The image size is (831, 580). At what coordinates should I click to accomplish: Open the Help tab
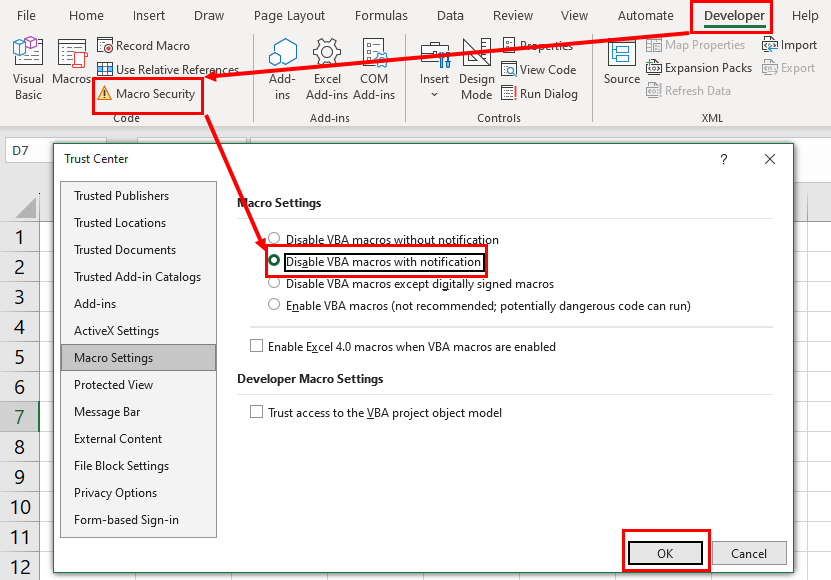tap(805, 15)
